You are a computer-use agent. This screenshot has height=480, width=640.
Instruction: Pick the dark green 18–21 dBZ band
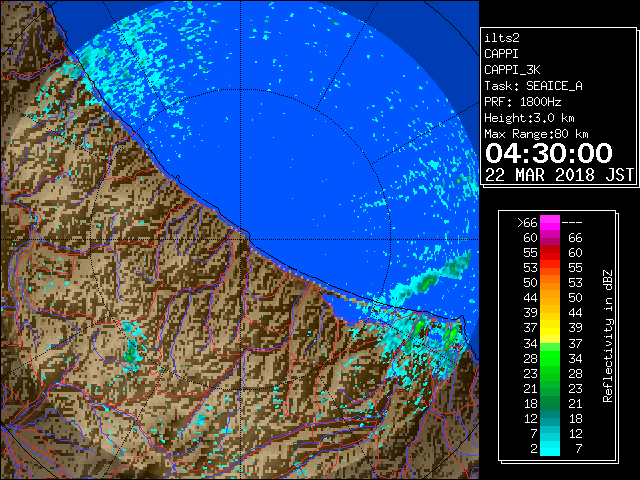[x=550, y=403]
